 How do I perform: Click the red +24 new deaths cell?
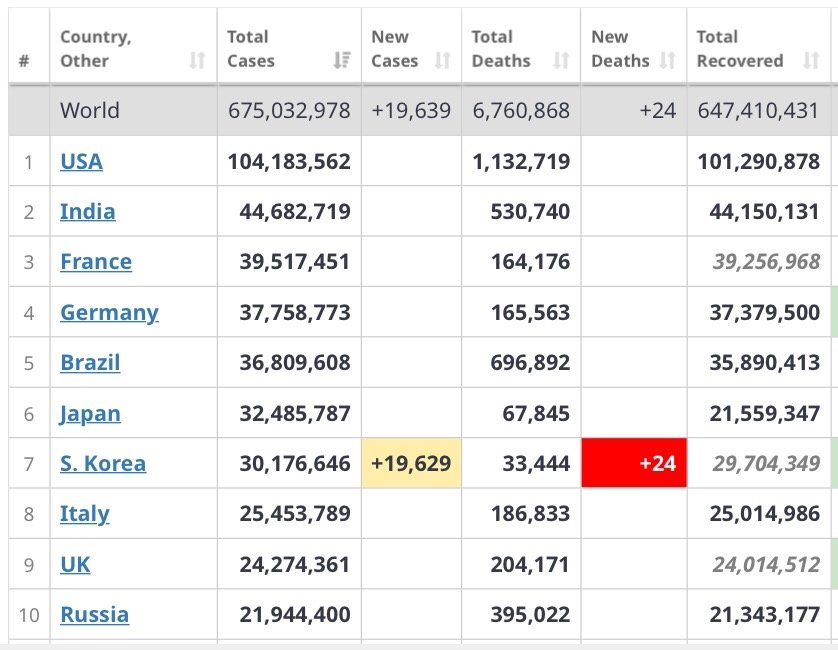(634, 463)
